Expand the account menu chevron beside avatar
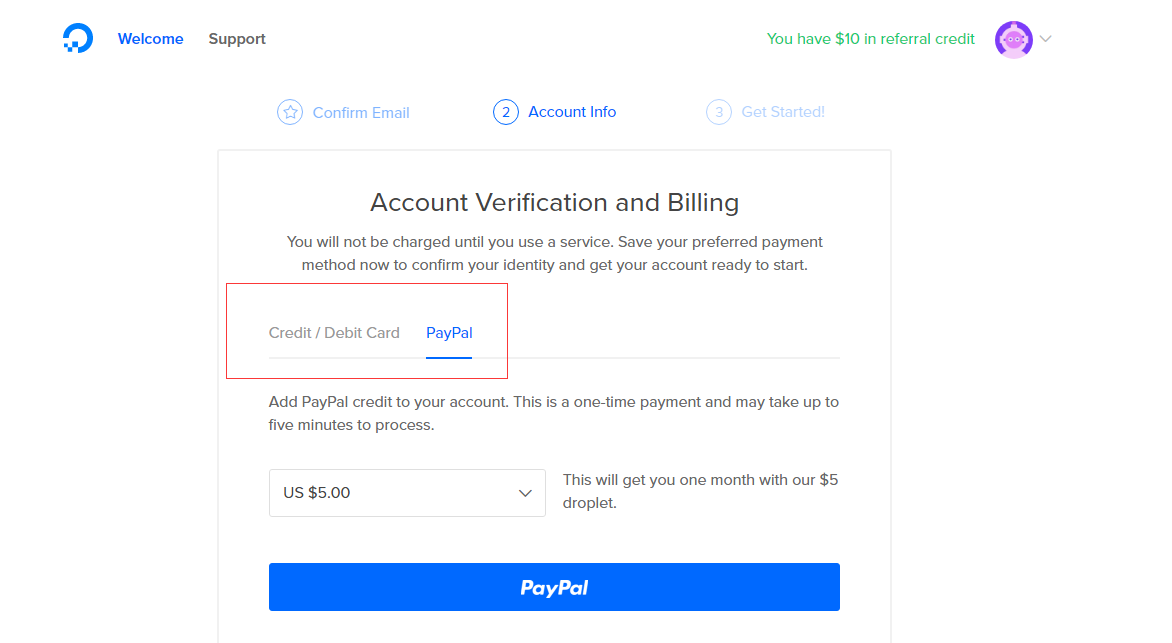The width and height of the screenshot is (1172, 643). 1046,39
